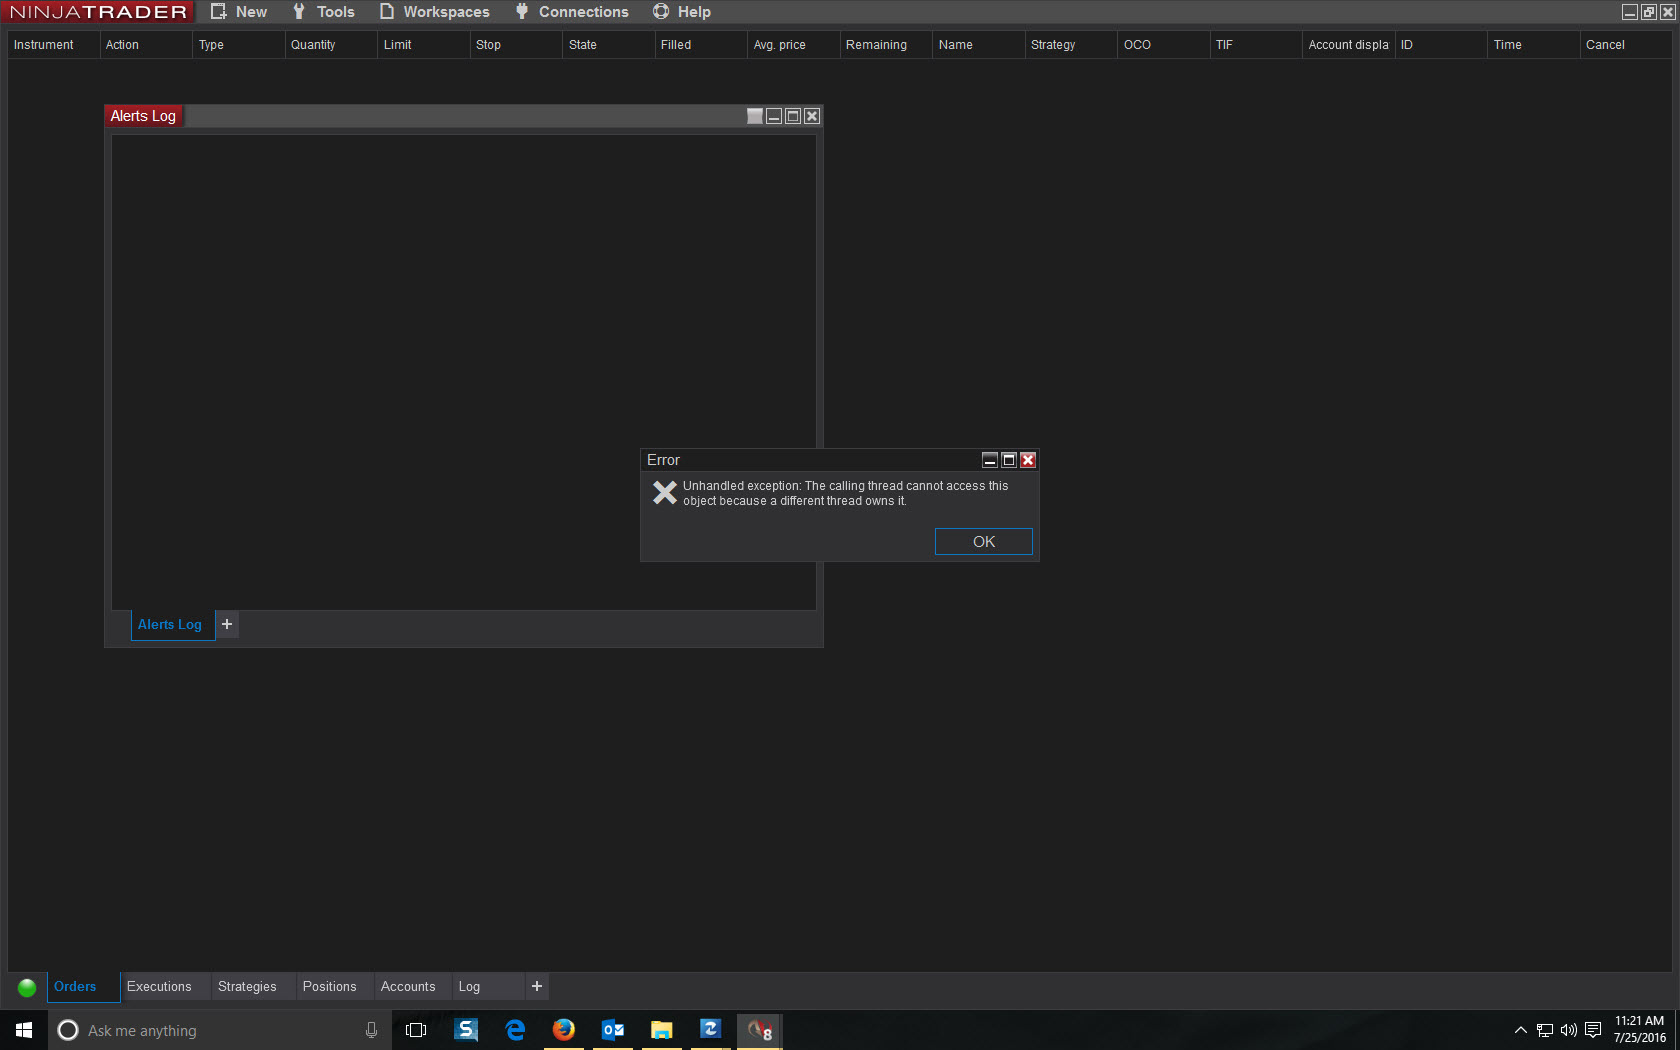Click the taskbar clock showing 11:21 AM

click(x=1640, y=1030)
